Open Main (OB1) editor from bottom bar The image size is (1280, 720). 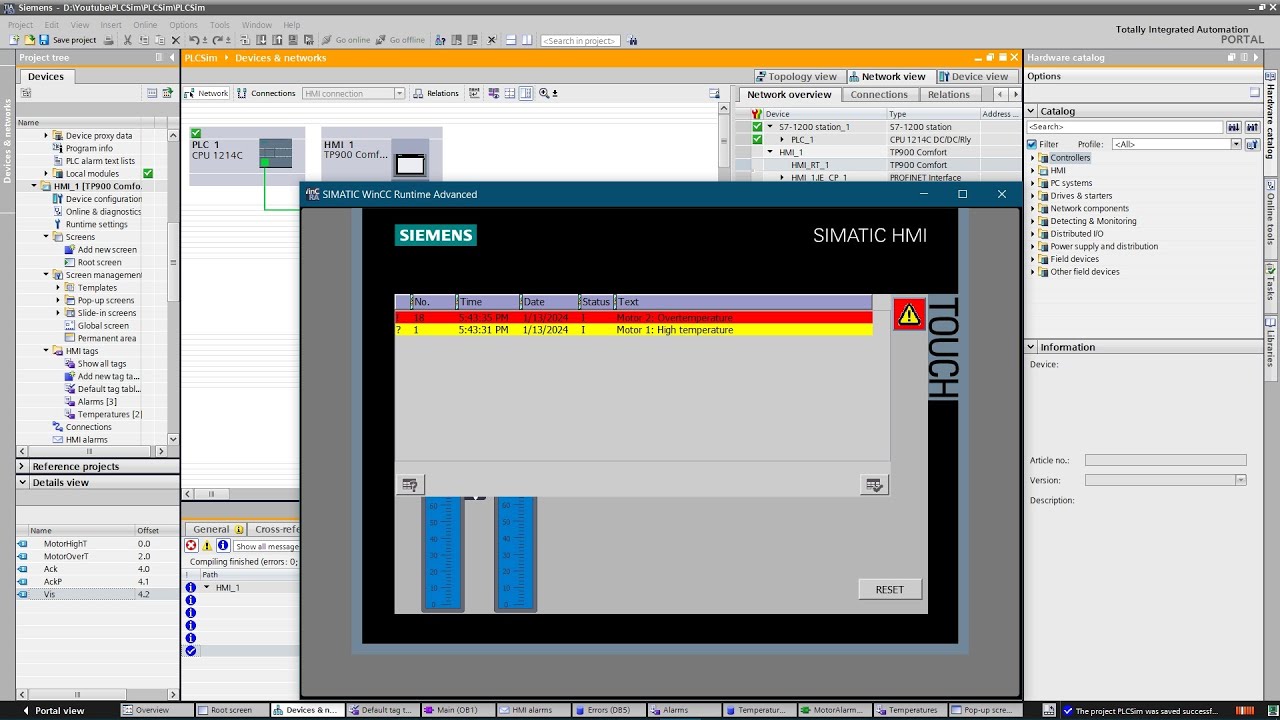click(459, 710)
